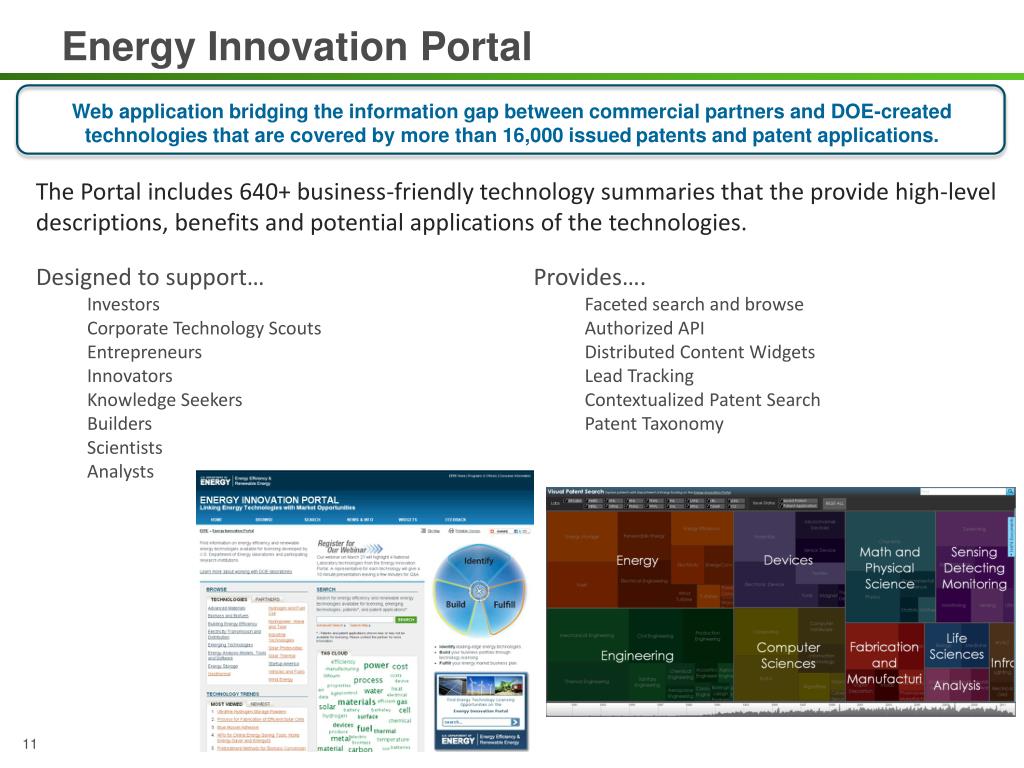This screenshot has width=1024, height=768.
Task: Click the Visual Patent Search input box
Action: 963,491
